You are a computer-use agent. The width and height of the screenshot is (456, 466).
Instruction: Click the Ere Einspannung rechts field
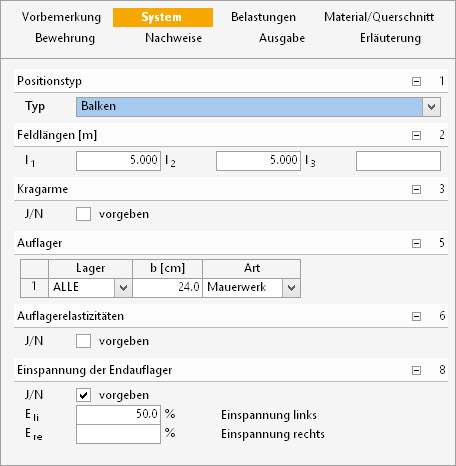pos(118,434)
